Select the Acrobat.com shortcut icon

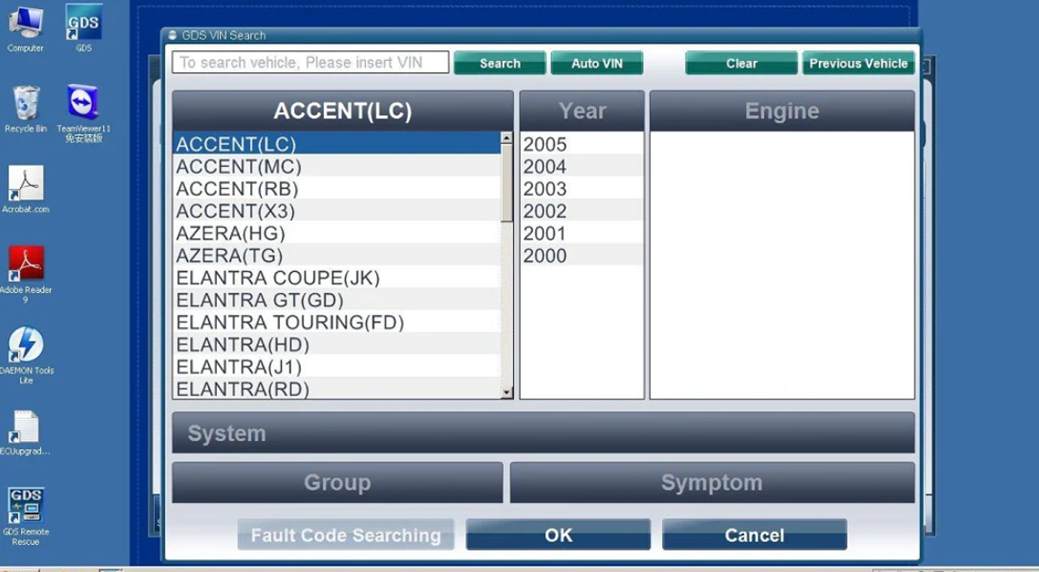(26, 190)
